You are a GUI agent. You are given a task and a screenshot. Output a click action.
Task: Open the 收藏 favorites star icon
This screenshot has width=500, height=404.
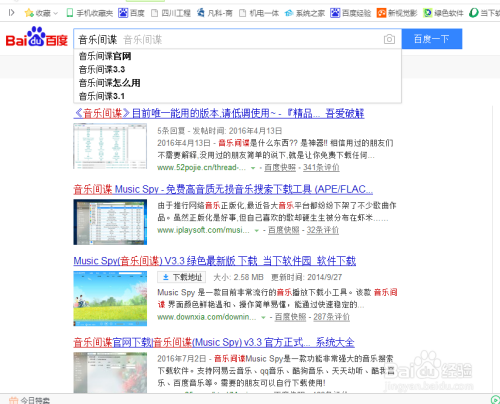pyautogui.click(x=29, y=13)
